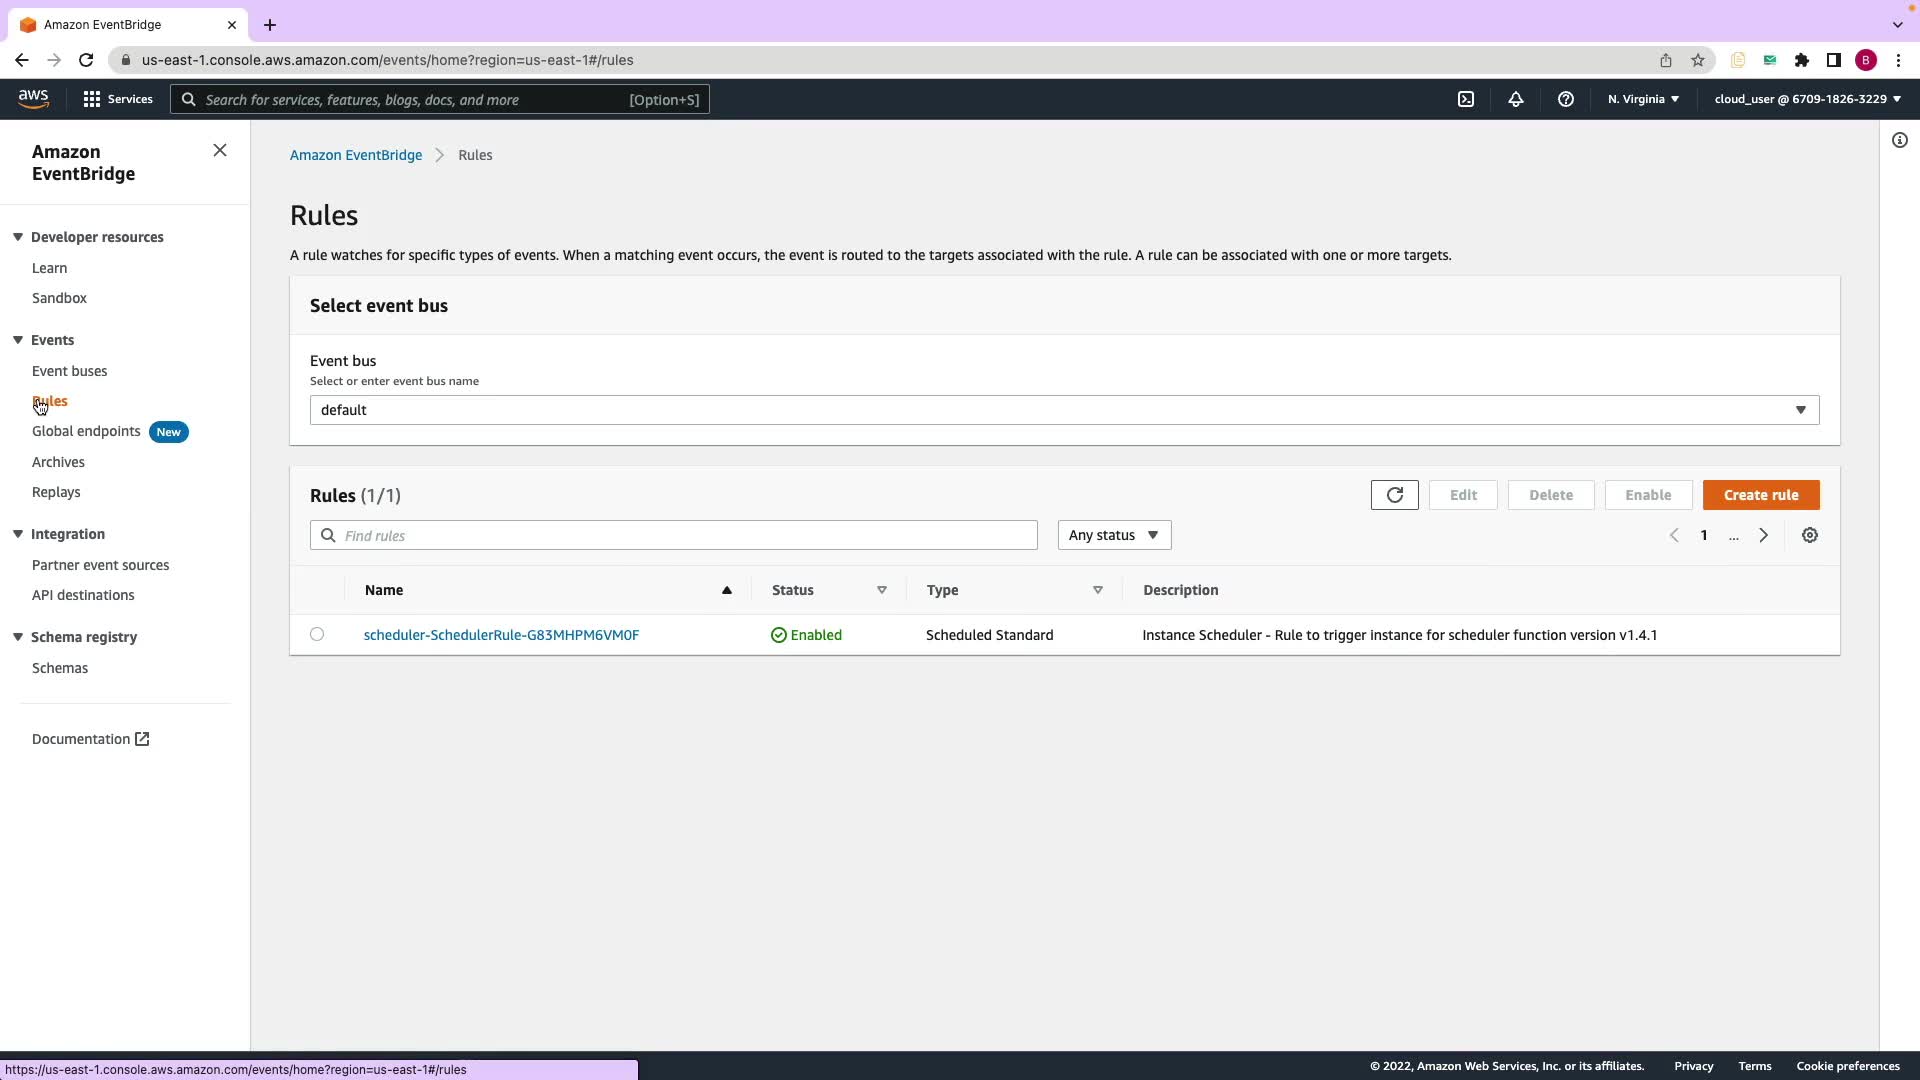Open table preferences gear icon
This screenshot has height=1080, width=1920.
1809,535
